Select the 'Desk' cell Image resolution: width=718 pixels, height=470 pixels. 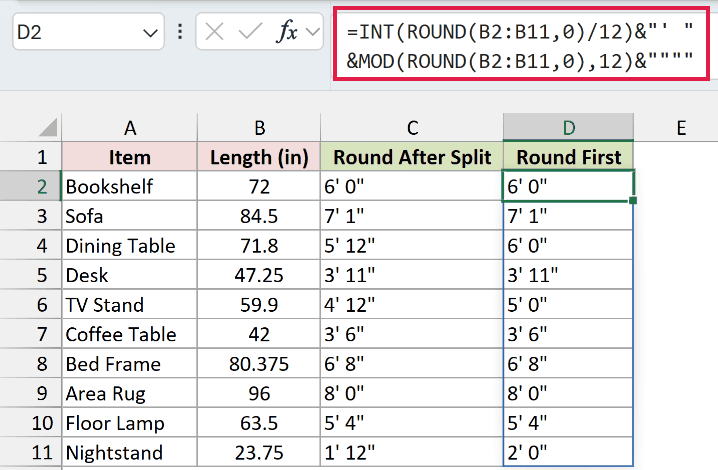(x=130, y=274)
